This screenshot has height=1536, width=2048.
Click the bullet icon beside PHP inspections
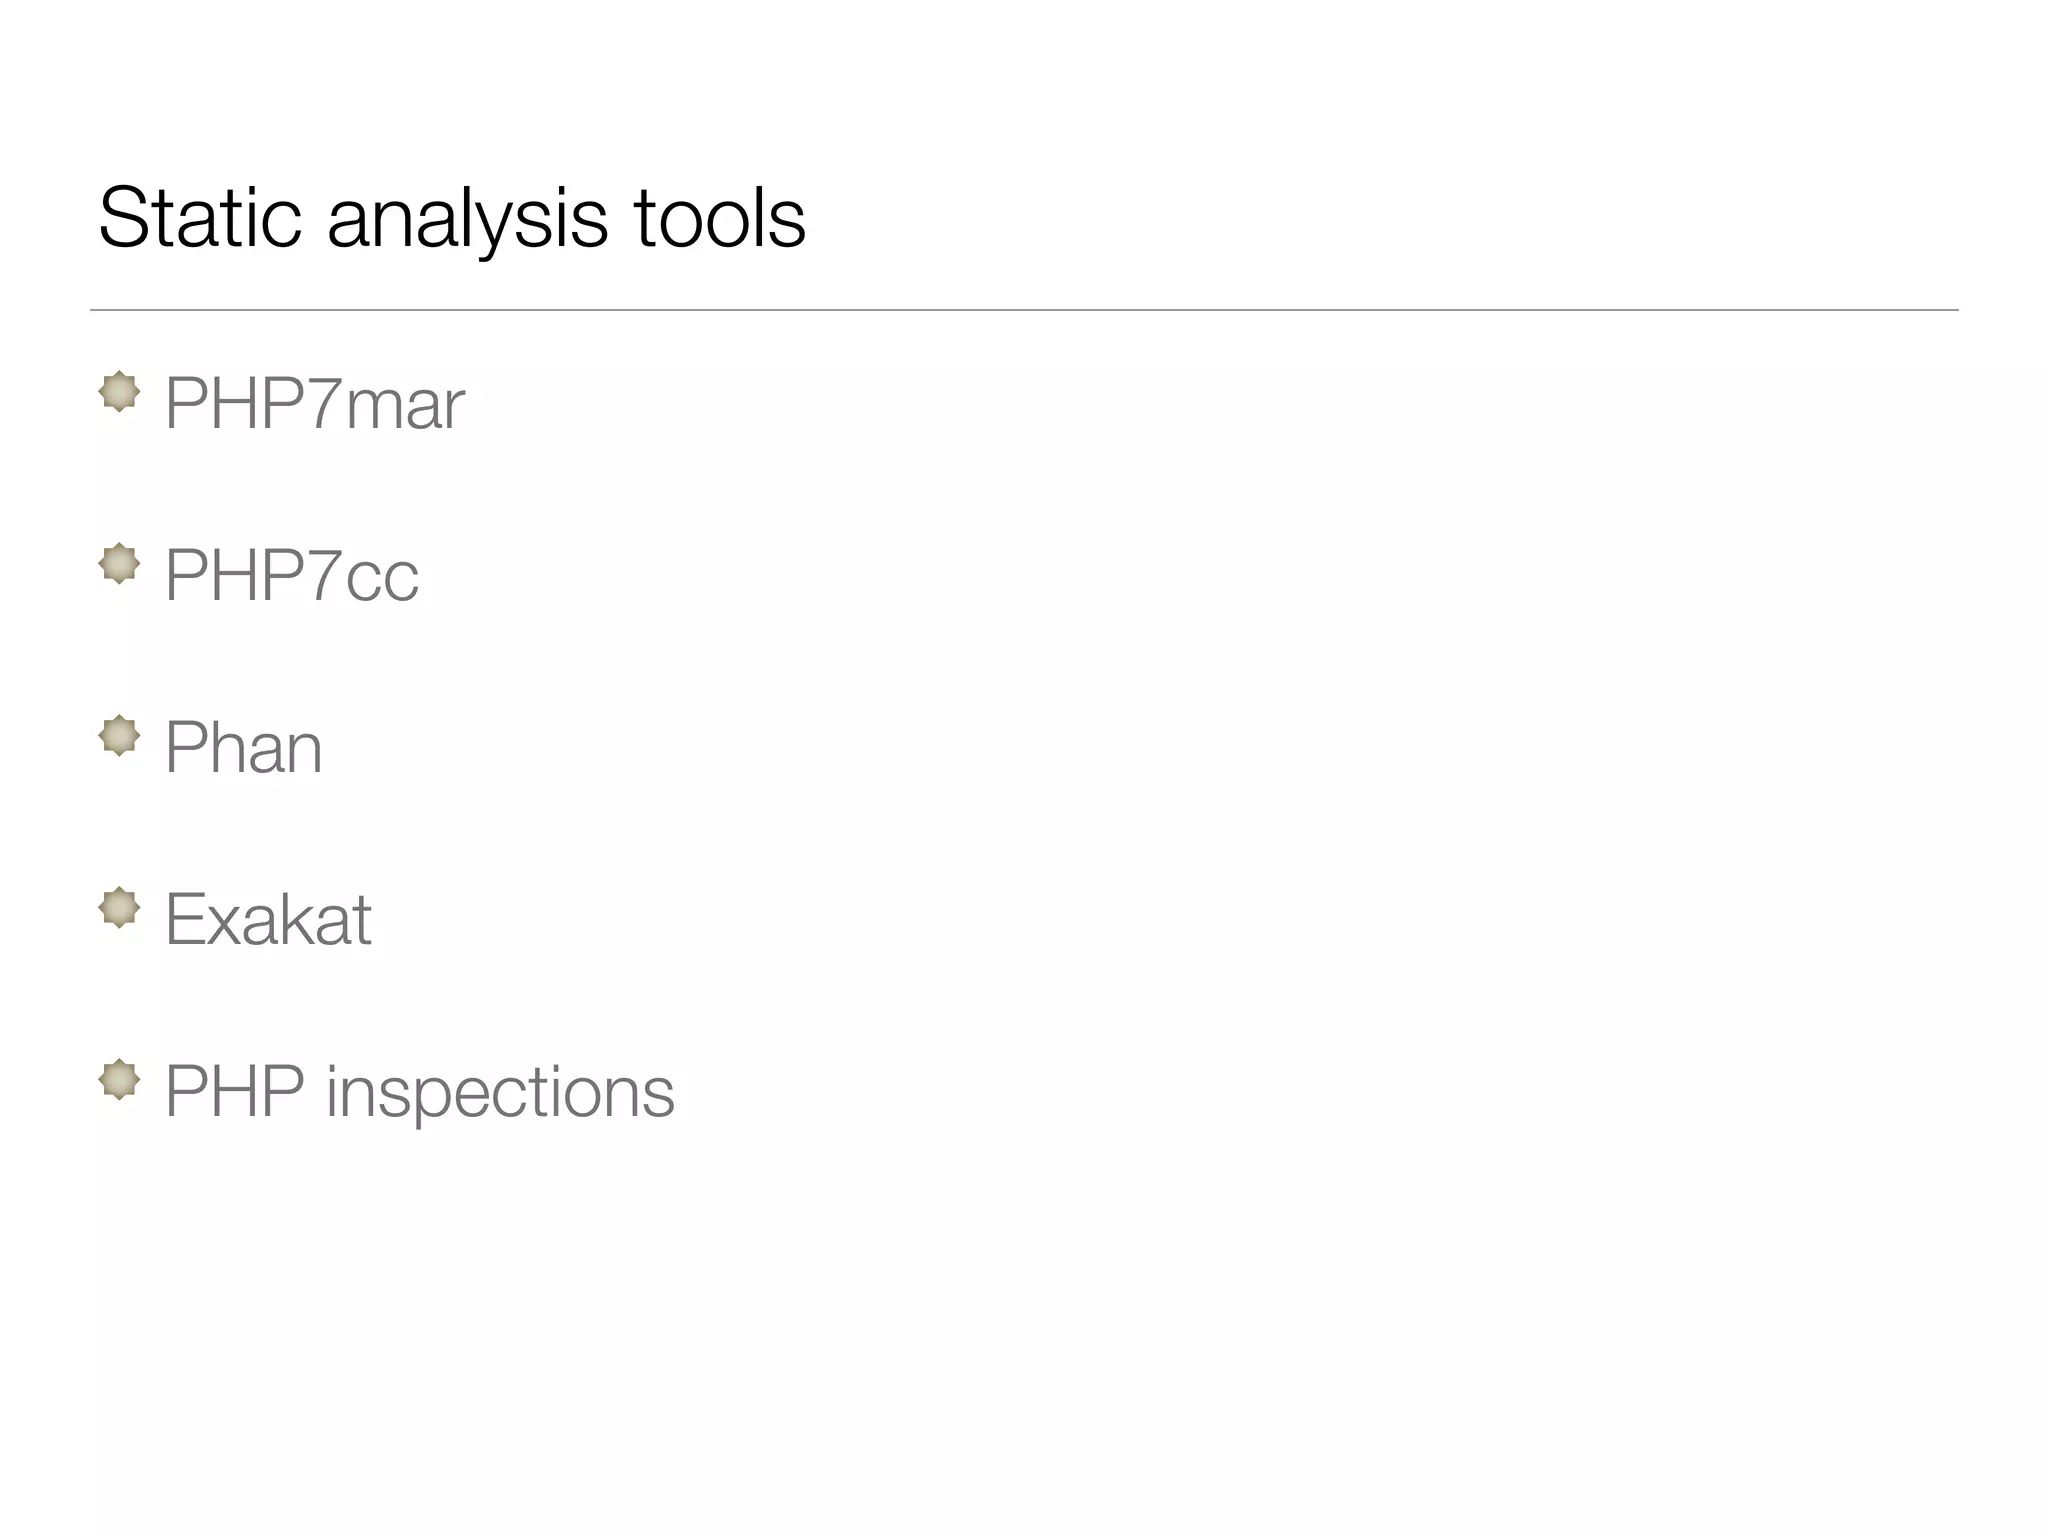(119, 1079)
